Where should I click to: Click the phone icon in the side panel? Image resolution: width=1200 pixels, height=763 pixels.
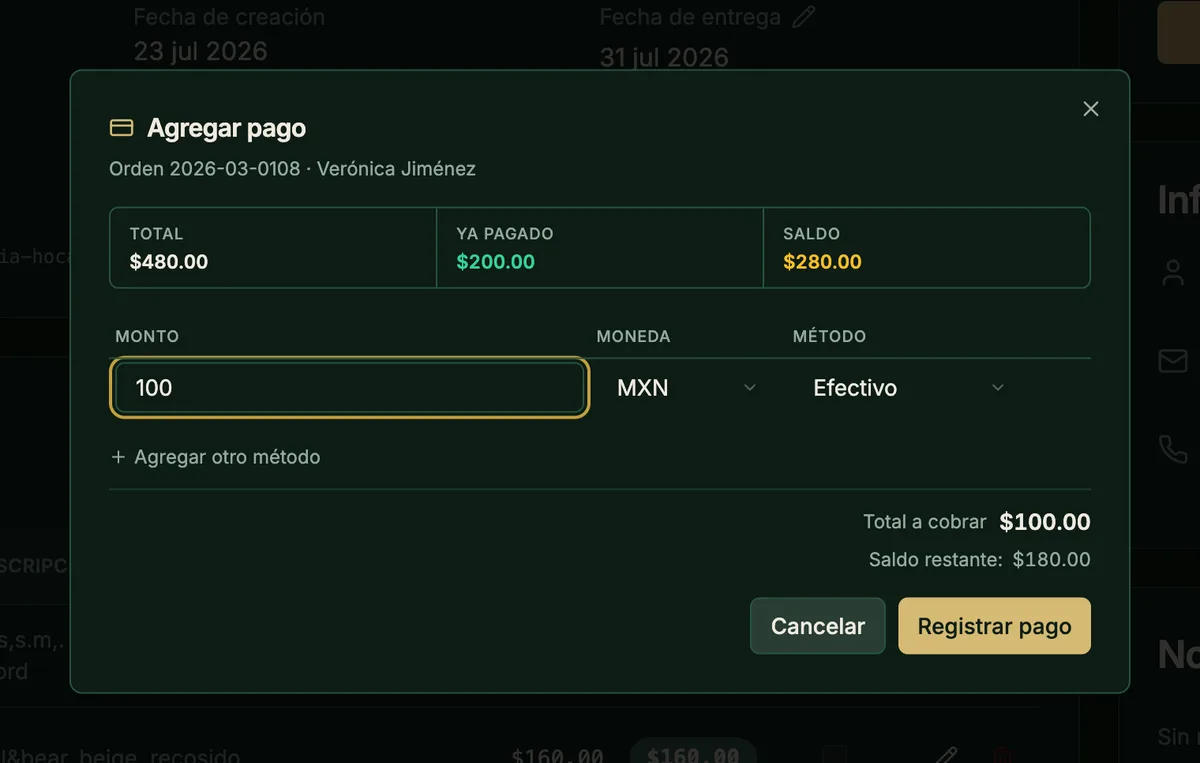click(x=1173, y=449)
